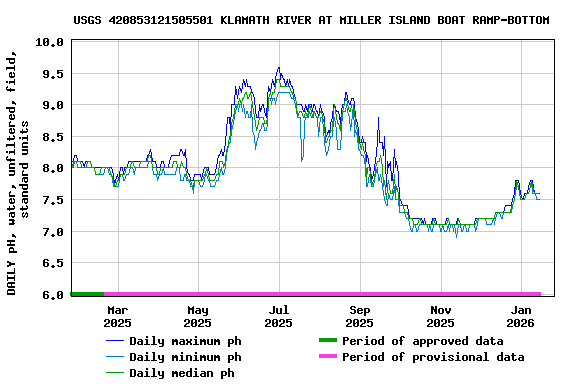Click the 10.0 y-axis tick label

coord(49,42)
